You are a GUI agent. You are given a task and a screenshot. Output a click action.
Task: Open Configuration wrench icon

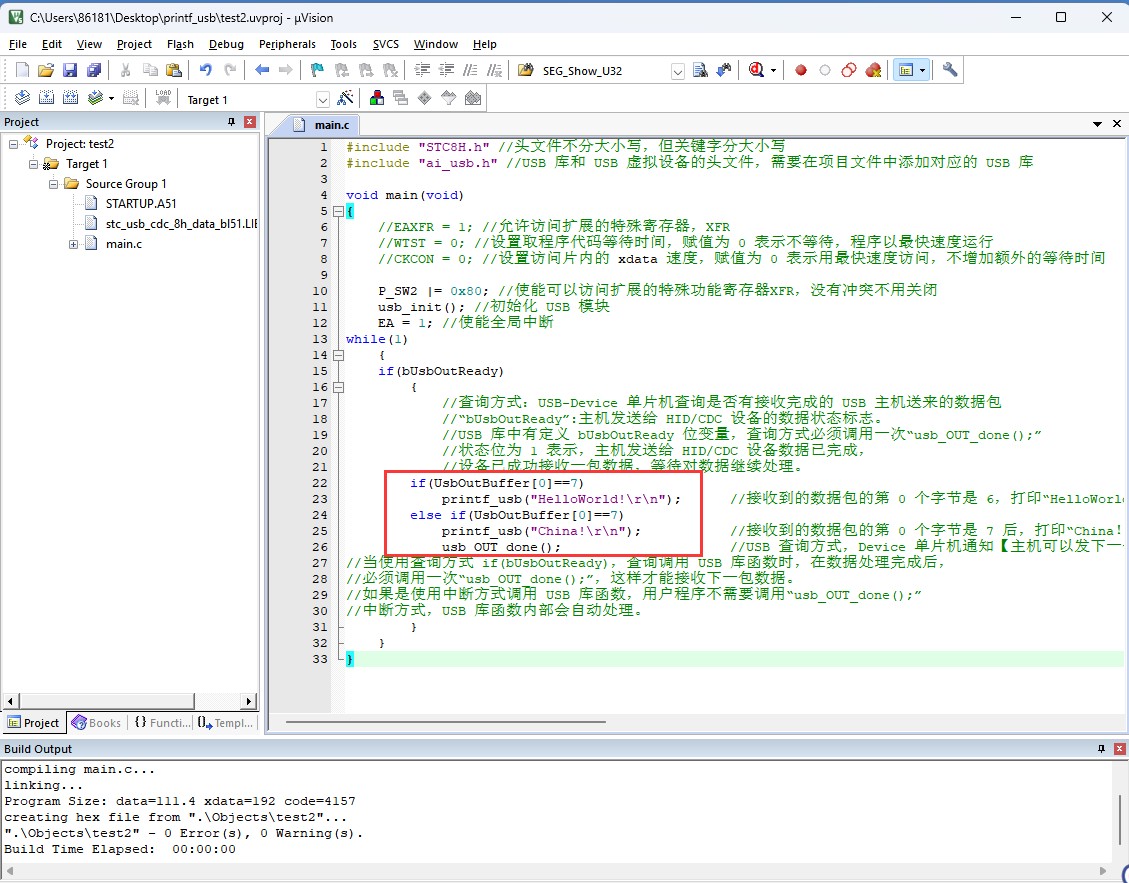point(950,70)
